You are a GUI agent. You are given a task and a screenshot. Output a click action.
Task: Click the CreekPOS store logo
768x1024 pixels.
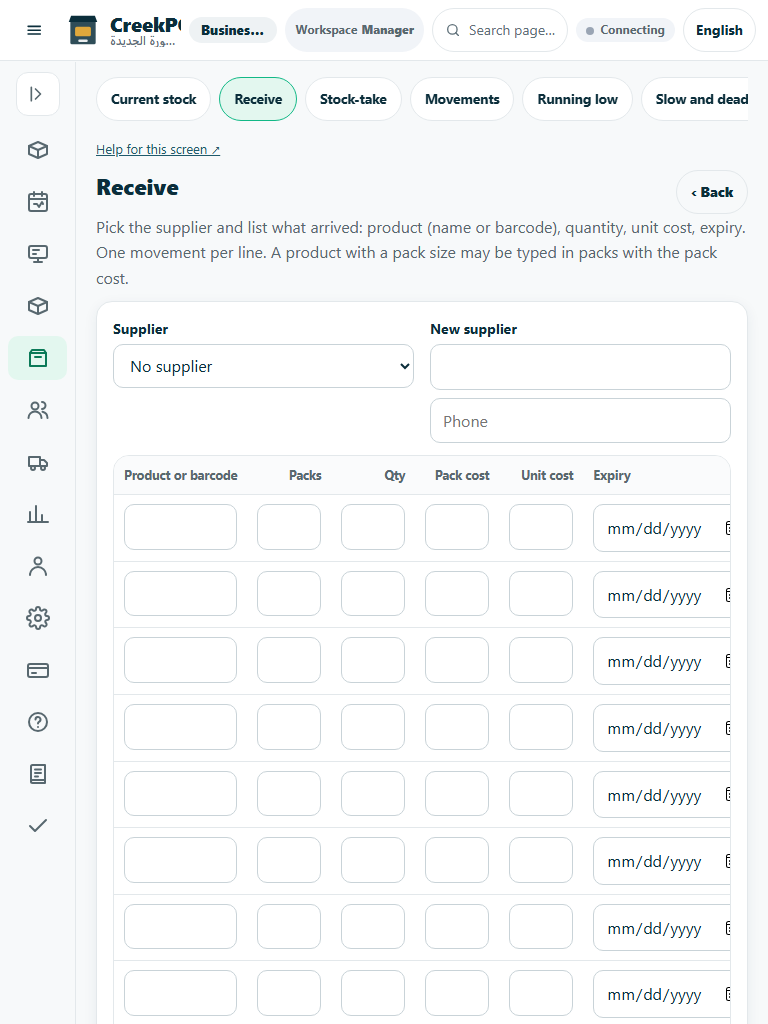[82, 30]
